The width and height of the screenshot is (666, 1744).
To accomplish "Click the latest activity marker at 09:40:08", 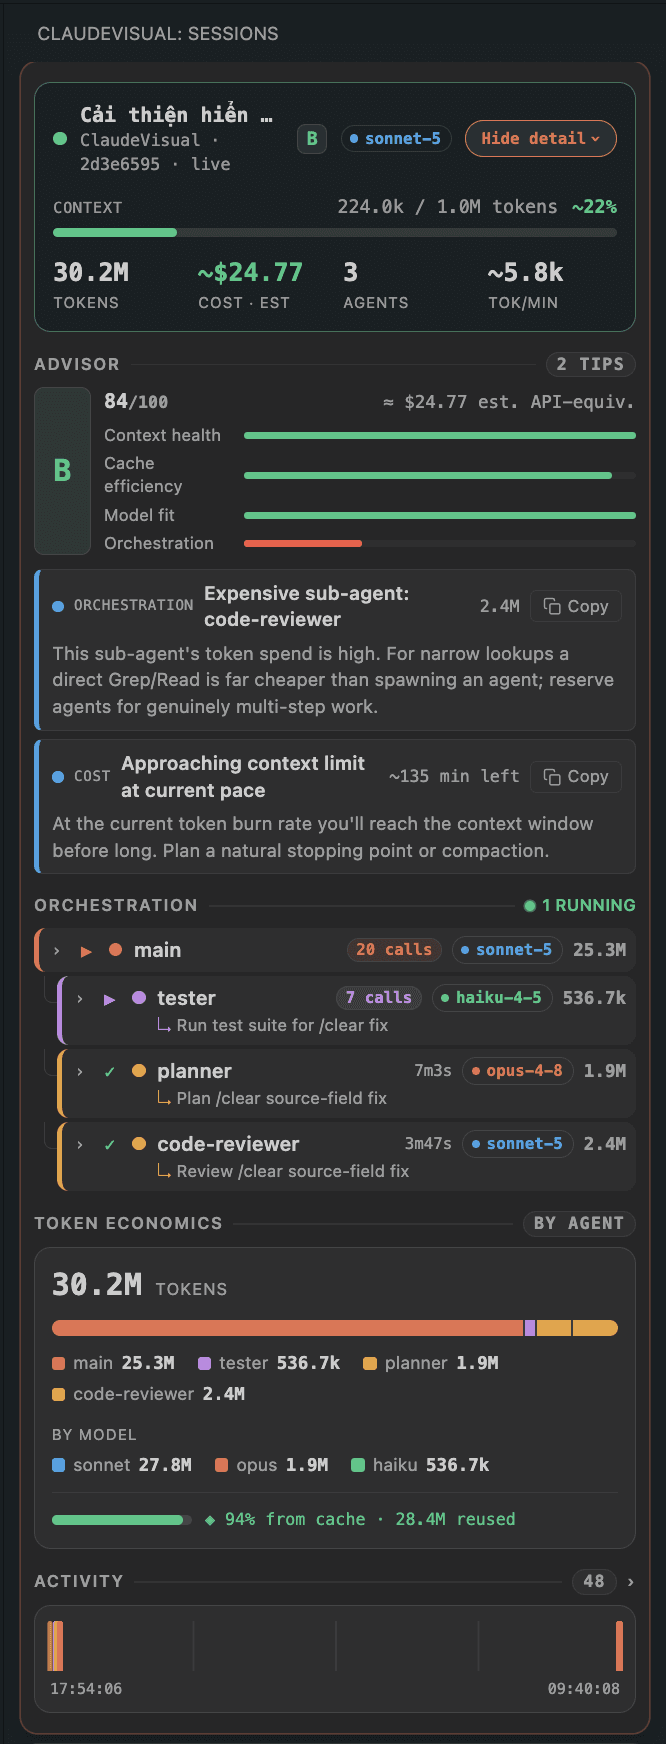I will click(x=620, y=1646).
